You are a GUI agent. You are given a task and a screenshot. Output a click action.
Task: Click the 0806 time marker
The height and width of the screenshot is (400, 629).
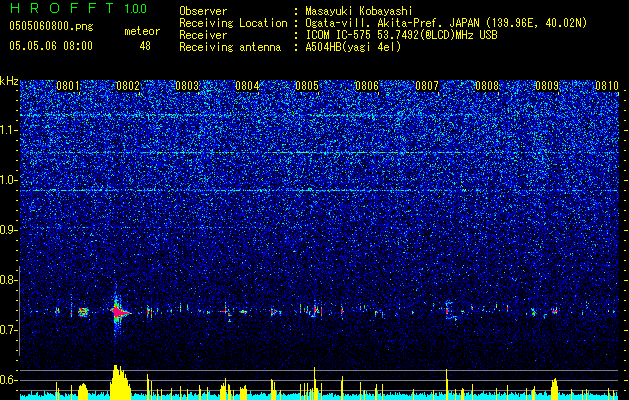tap(367, 86)
